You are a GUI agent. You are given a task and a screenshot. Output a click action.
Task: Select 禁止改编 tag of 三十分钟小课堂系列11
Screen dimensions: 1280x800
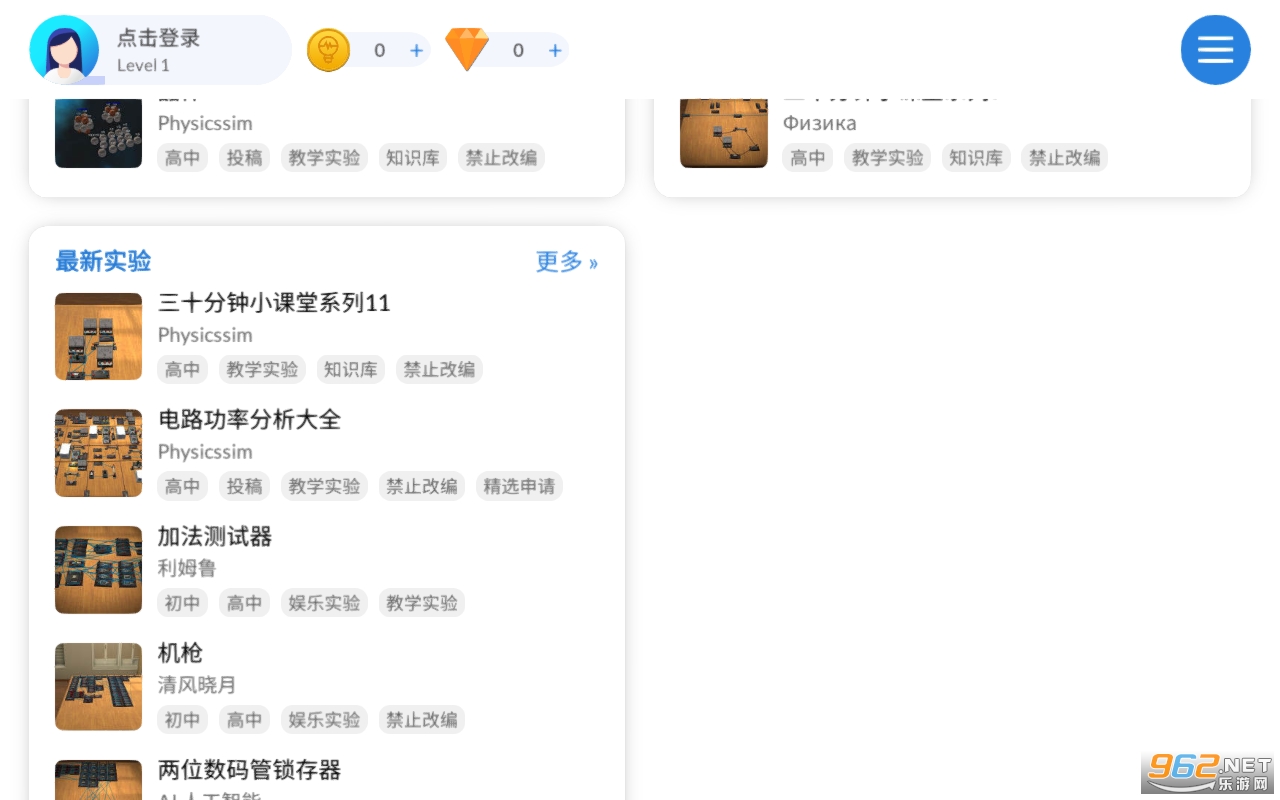(x=439, y=370)
